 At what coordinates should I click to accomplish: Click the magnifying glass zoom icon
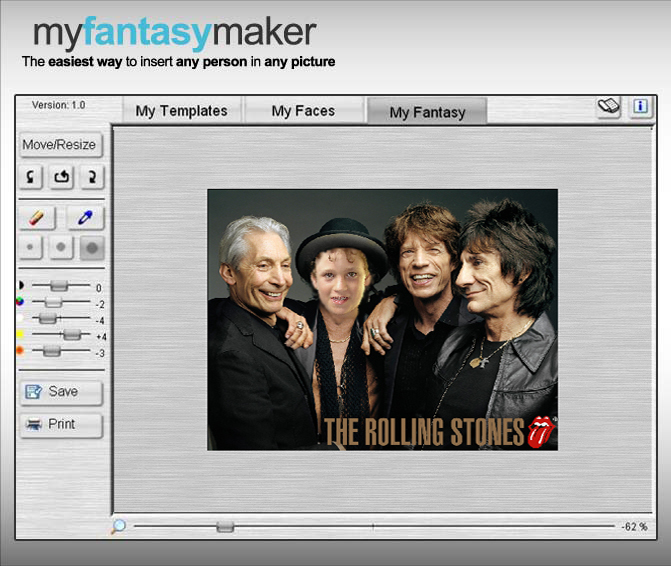tap(118, 527)
